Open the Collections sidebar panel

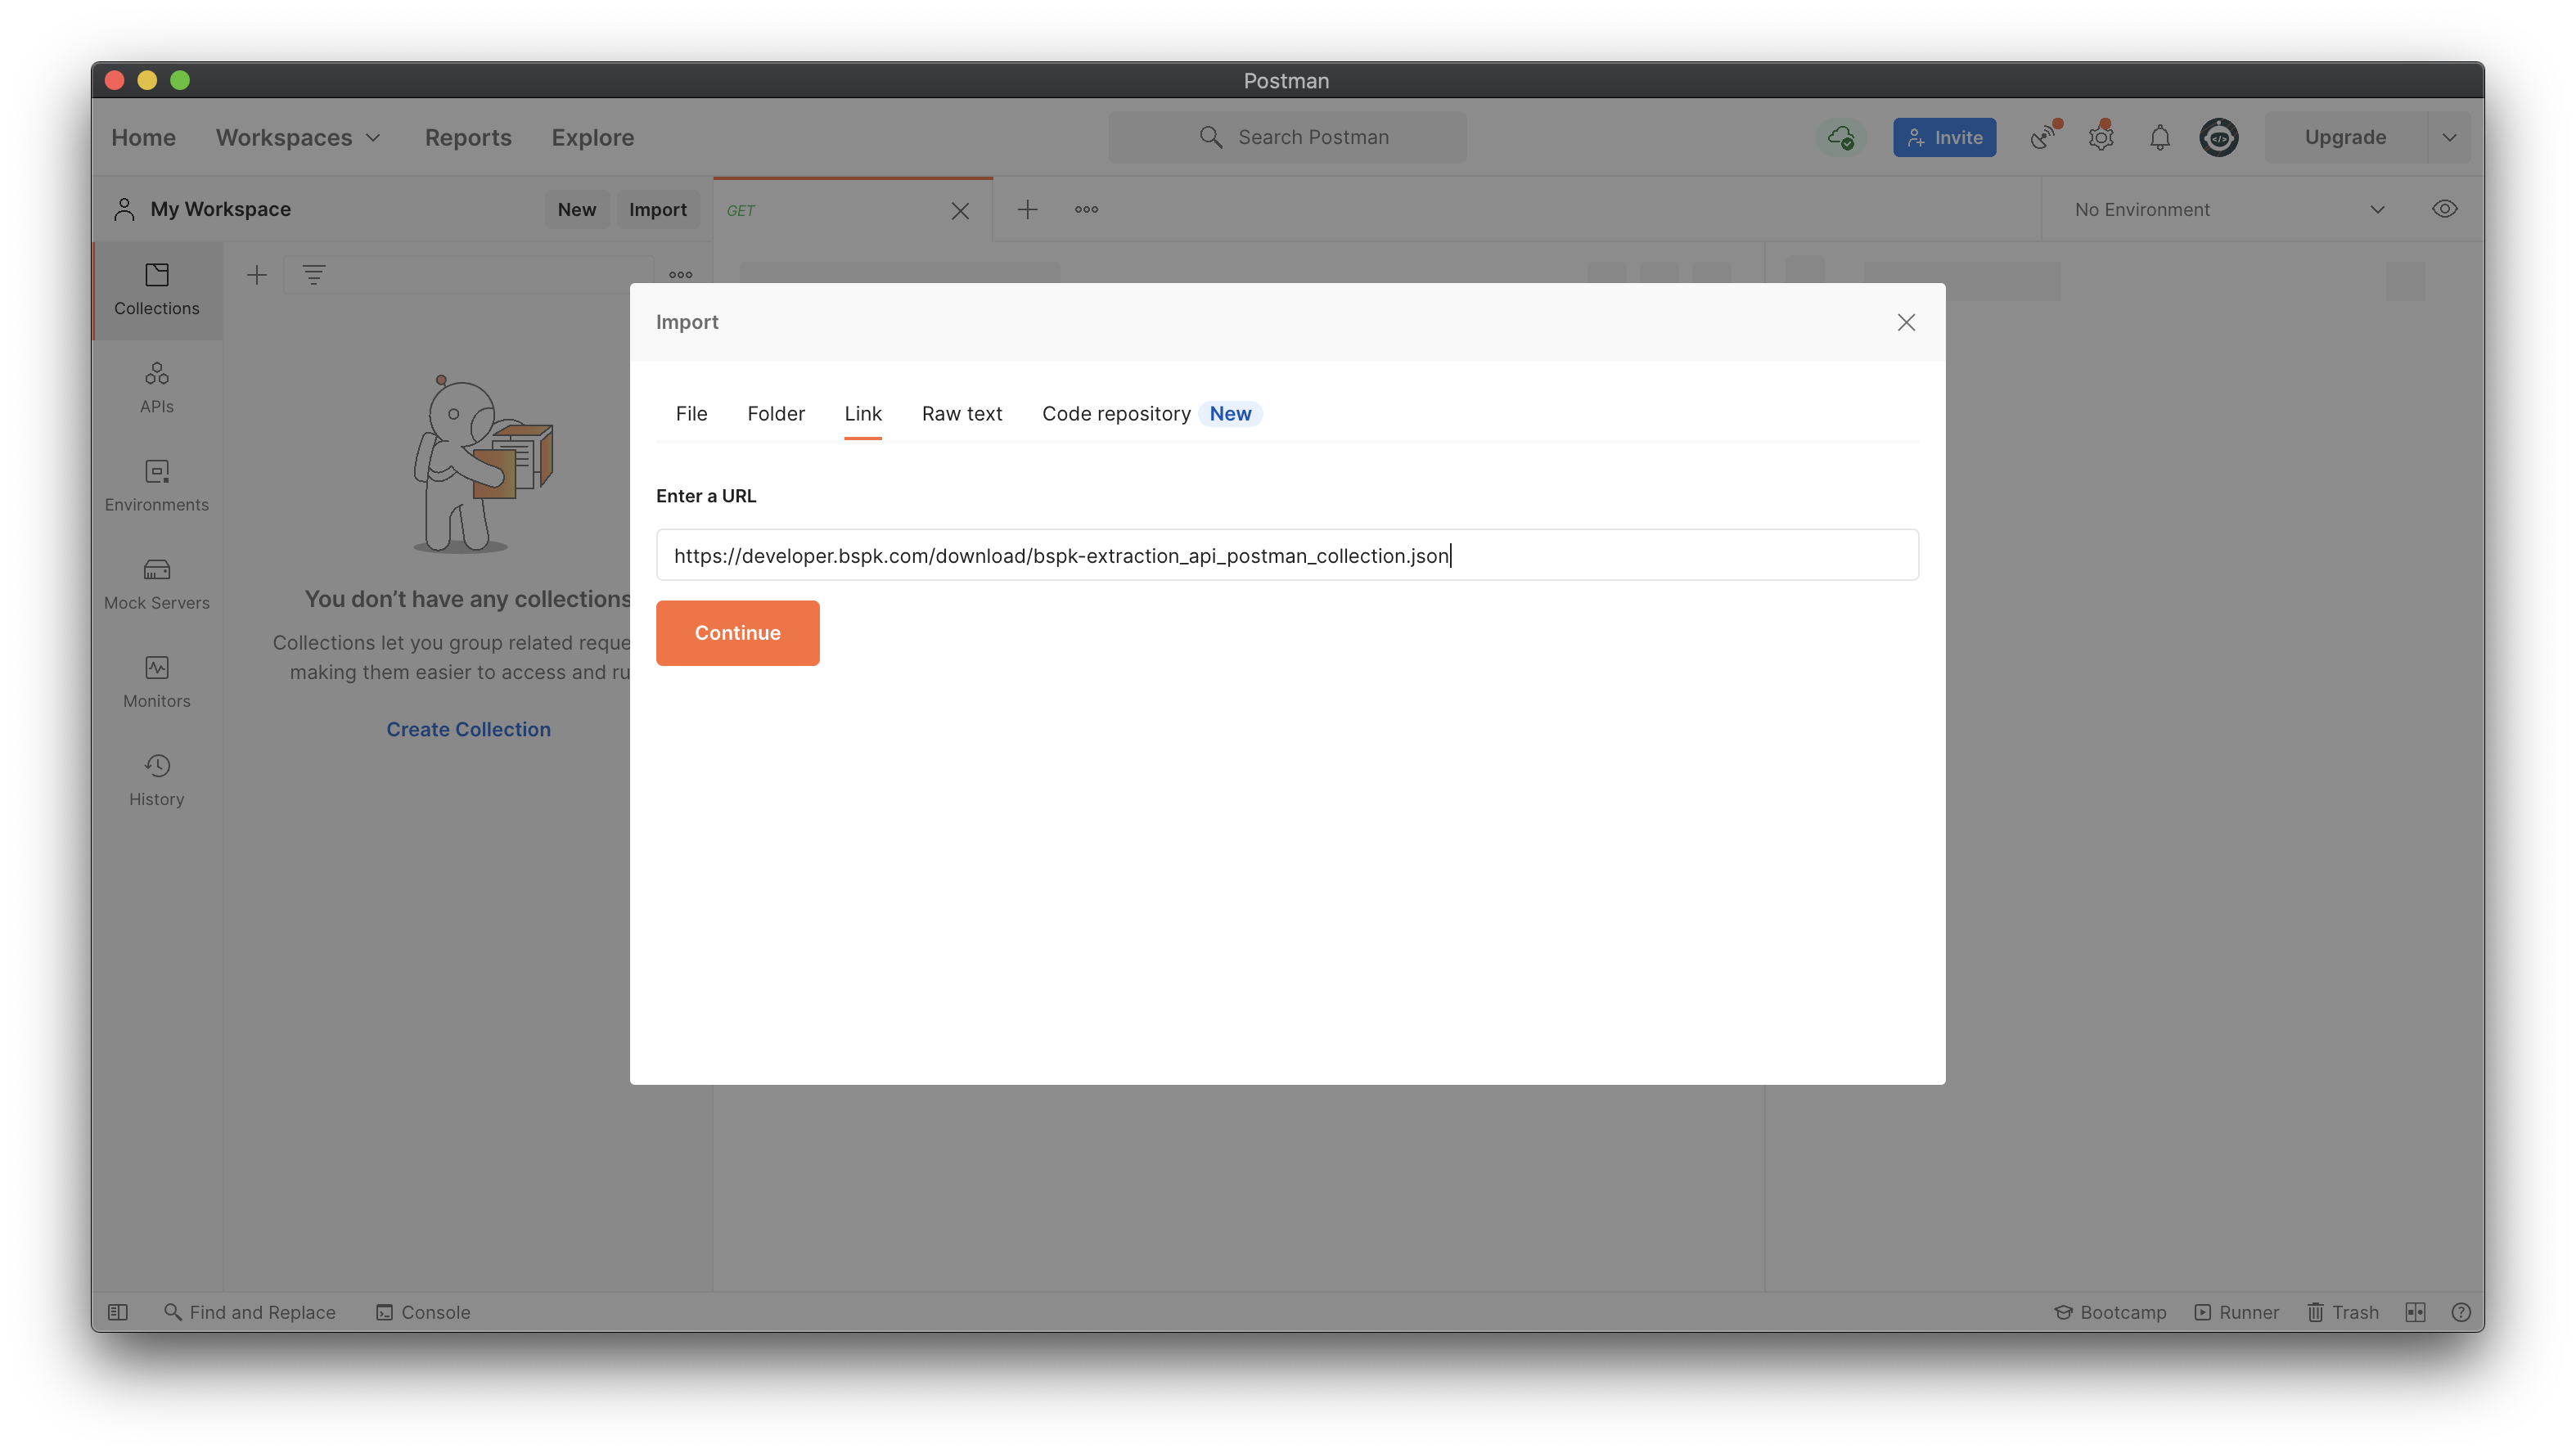click(157, 290)
